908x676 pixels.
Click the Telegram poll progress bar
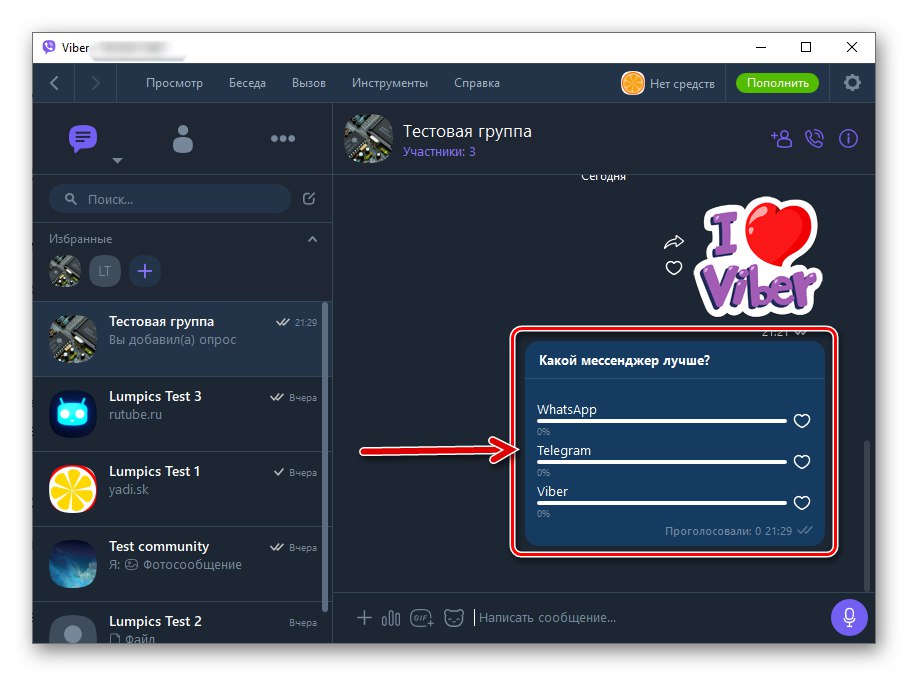[661, 462]
